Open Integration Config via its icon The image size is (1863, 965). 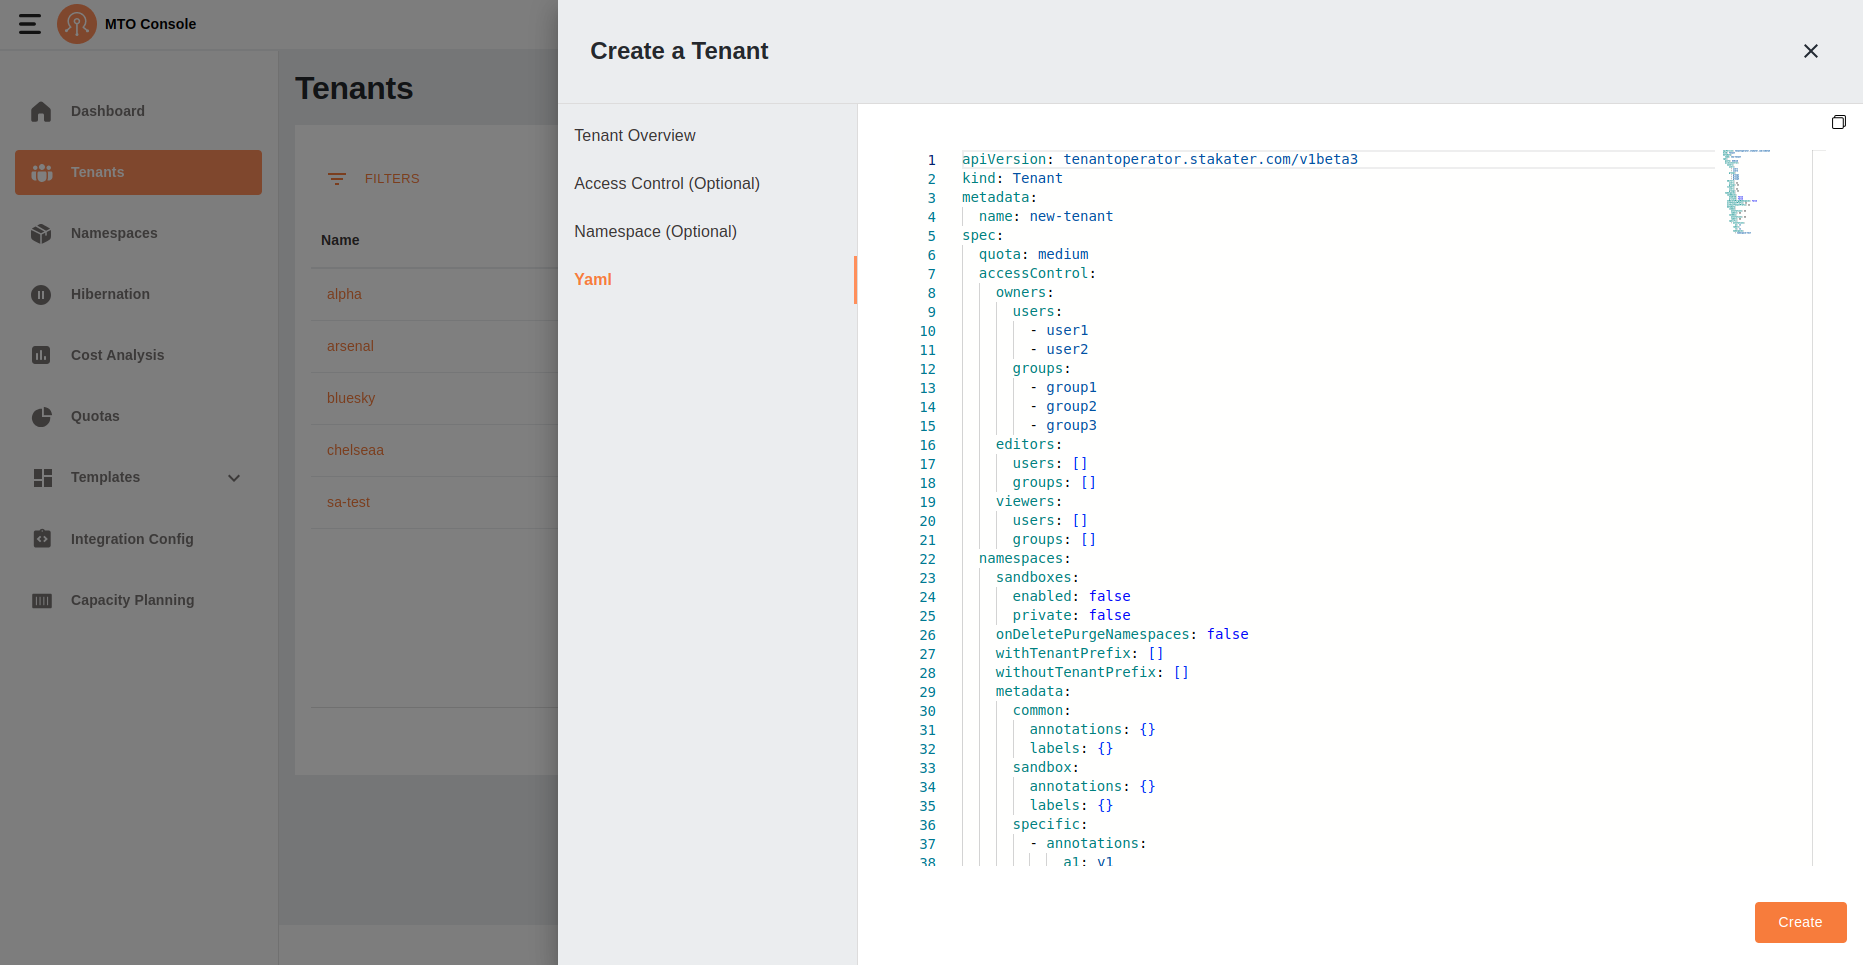point(40,538)
